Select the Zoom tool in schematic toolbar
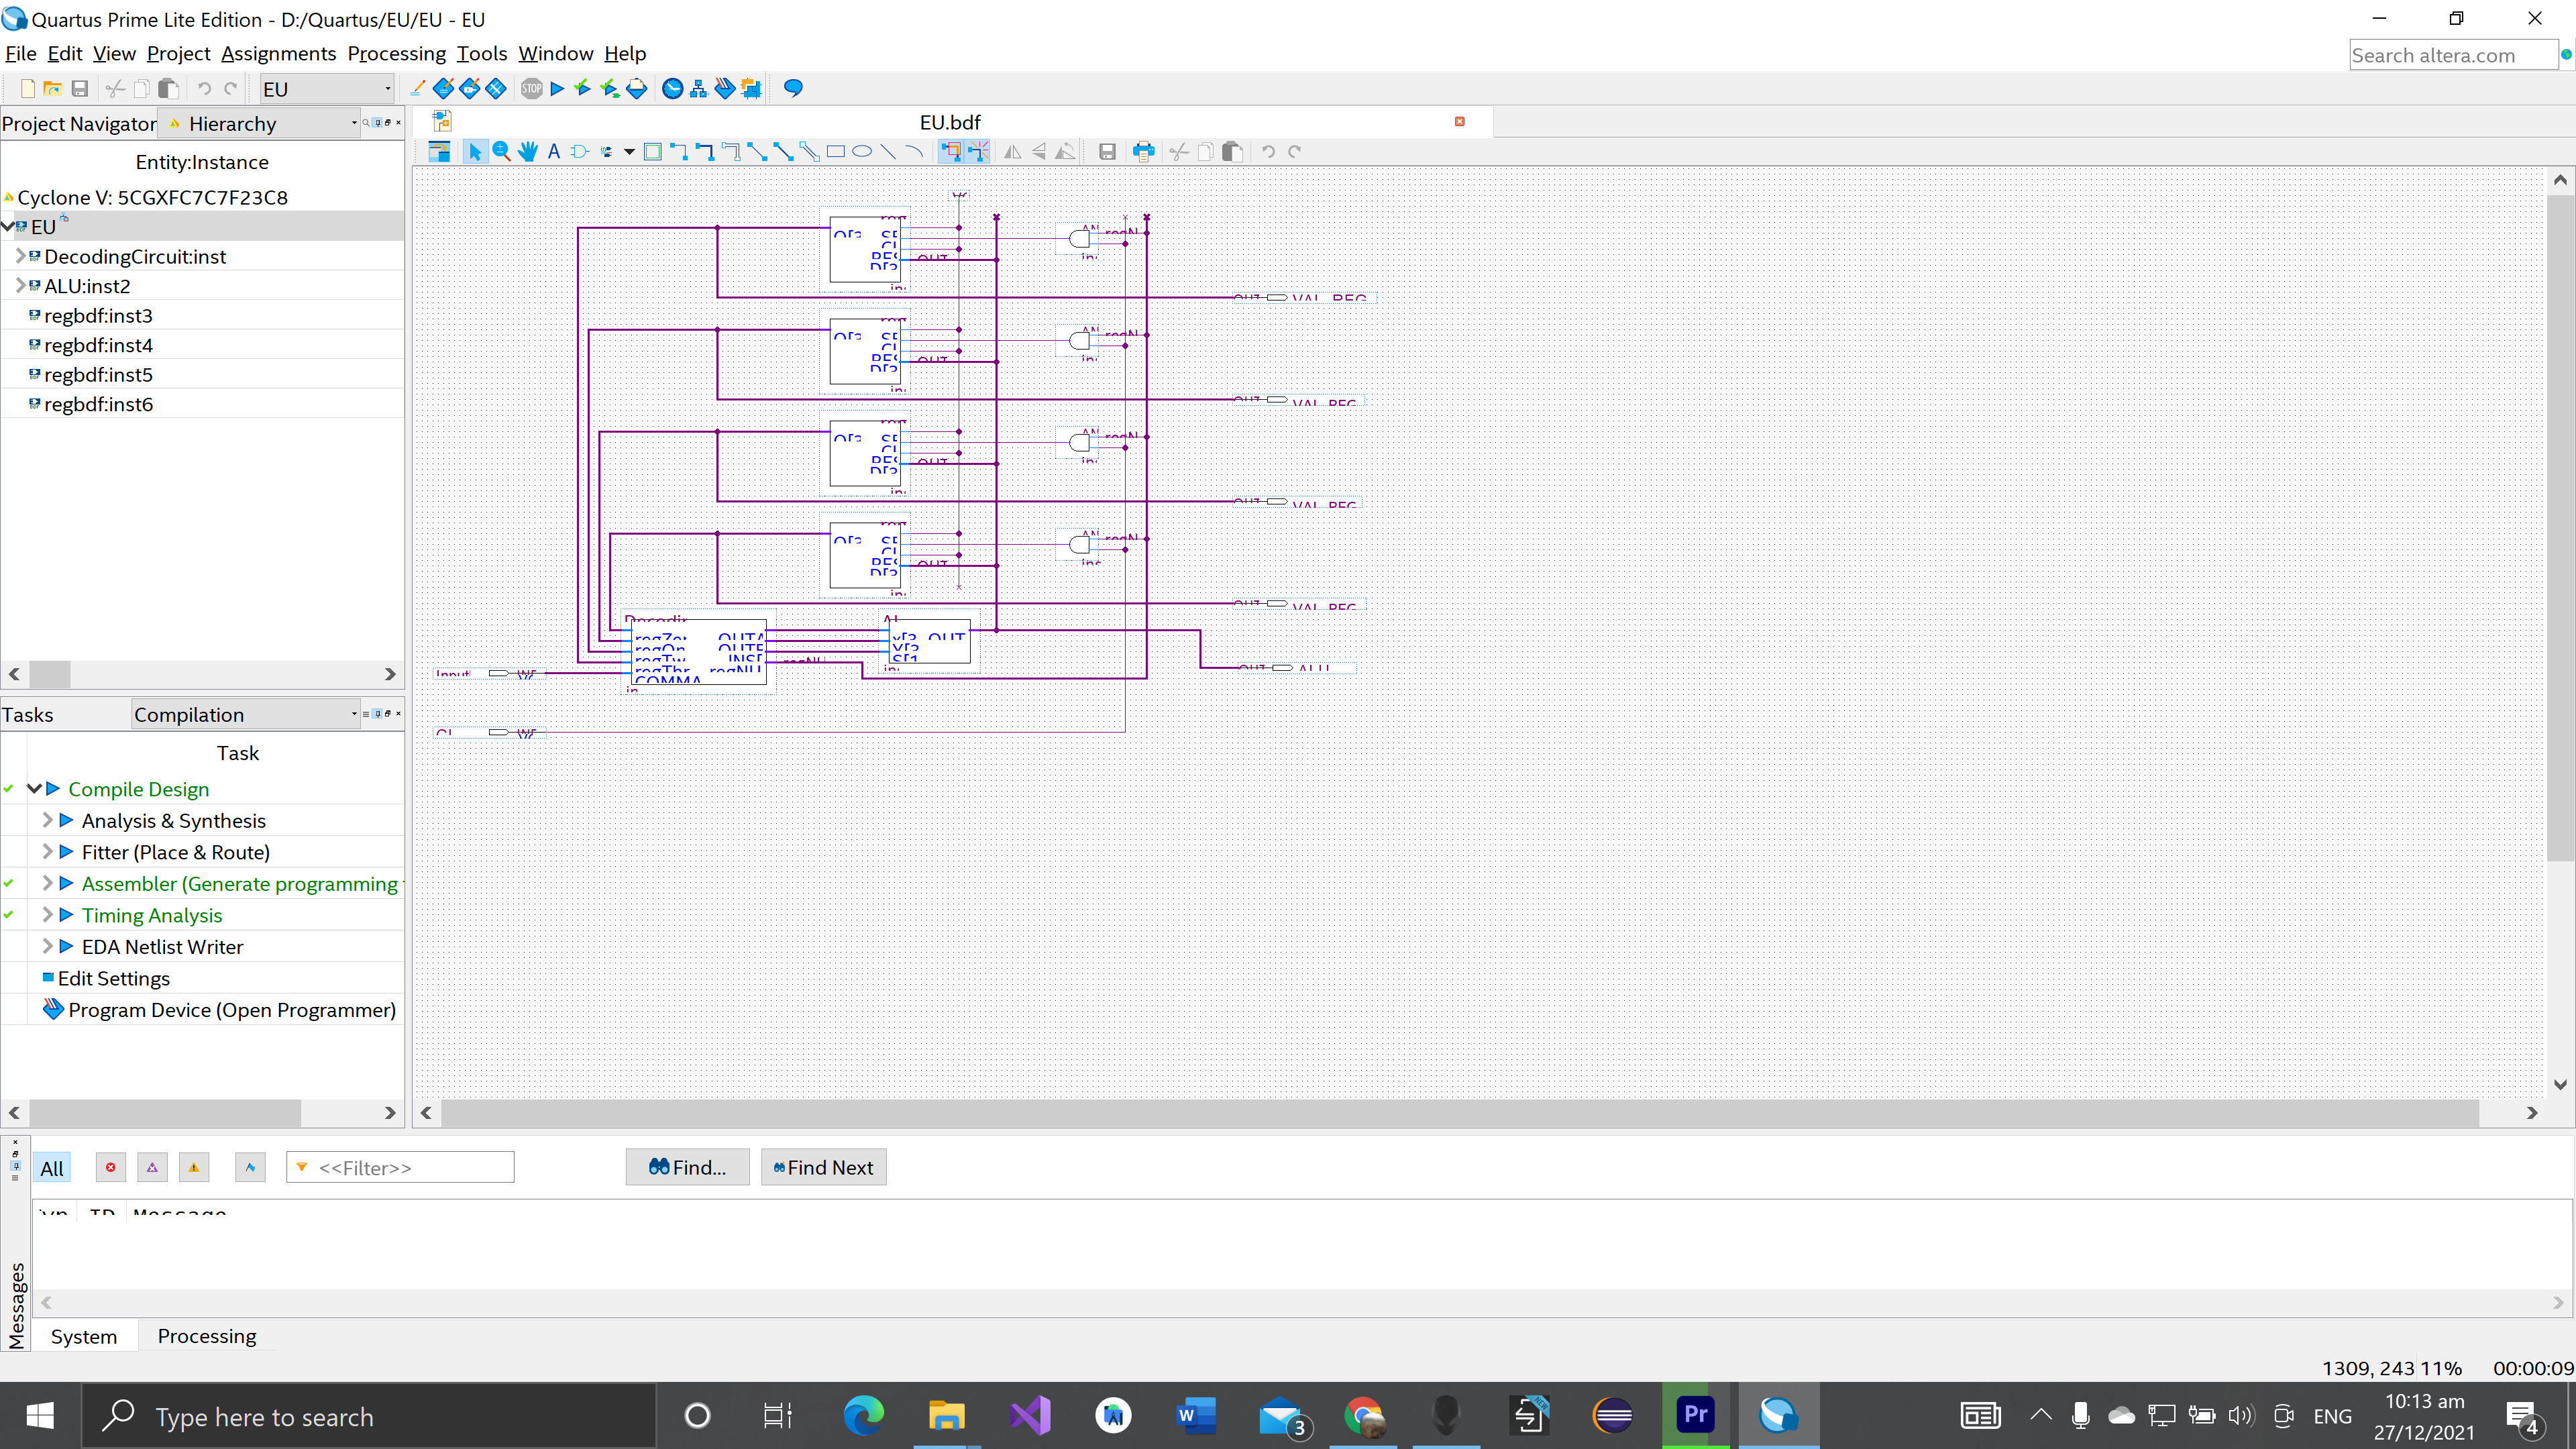Image resolution: width=2576 pixels, height=1449 pixels. pos(501,152)
